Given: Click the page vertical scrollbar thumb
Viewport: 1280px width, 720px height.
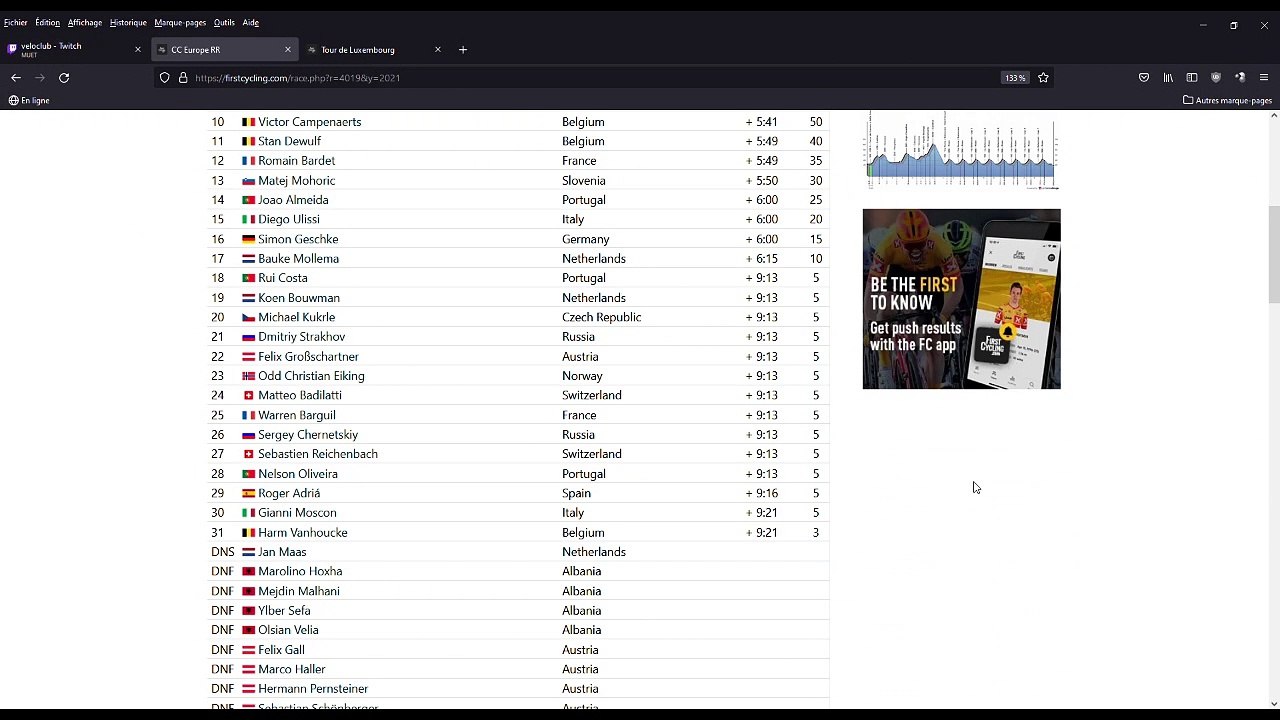Looking at the screenshot, I should pyautogui.click(x=1273, y=254).
